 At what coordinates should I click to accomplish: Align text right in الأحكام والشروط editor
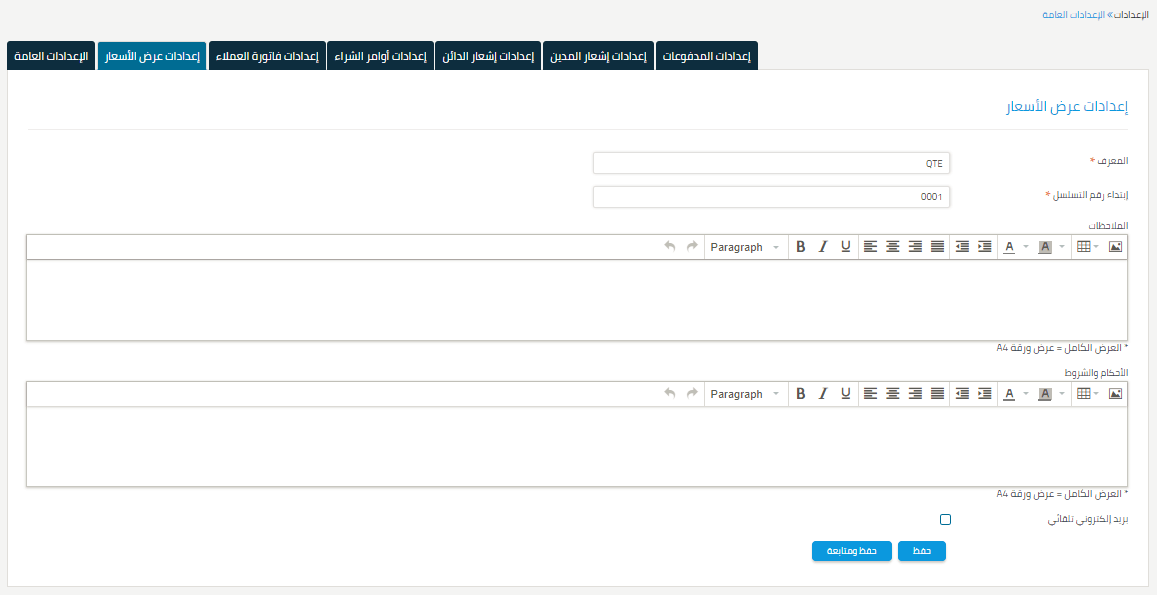click(x=915, y=394)
